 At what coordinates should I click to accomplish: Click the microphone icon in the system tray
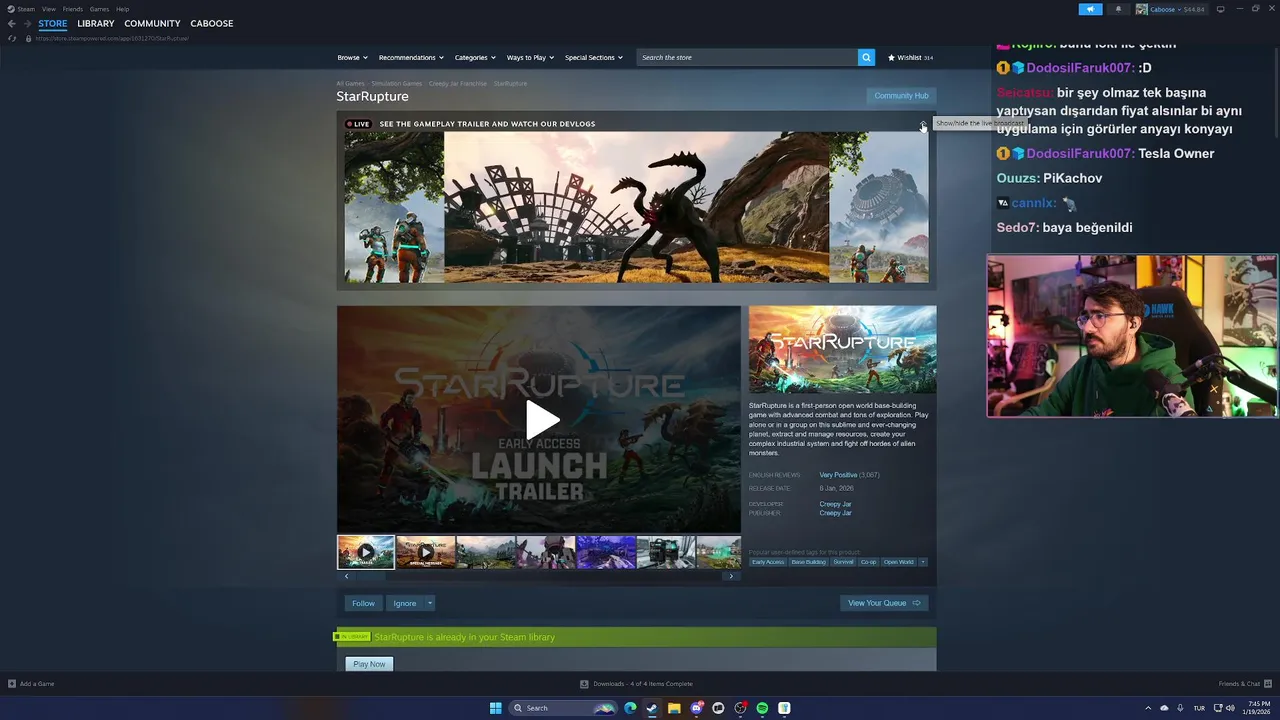pos(1180,708)
